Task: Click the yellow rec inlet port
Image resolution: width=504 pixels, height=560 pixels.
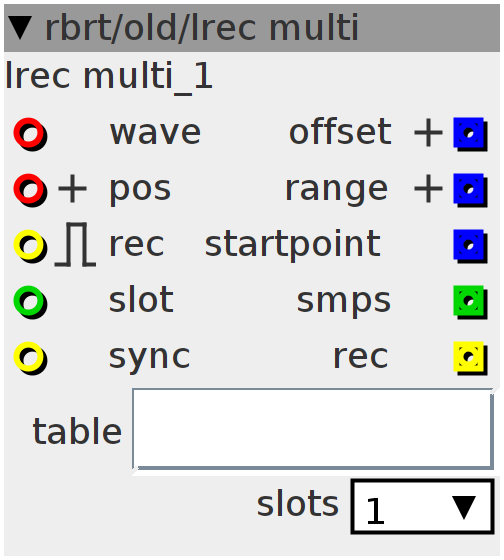Action: pos(30,246)
